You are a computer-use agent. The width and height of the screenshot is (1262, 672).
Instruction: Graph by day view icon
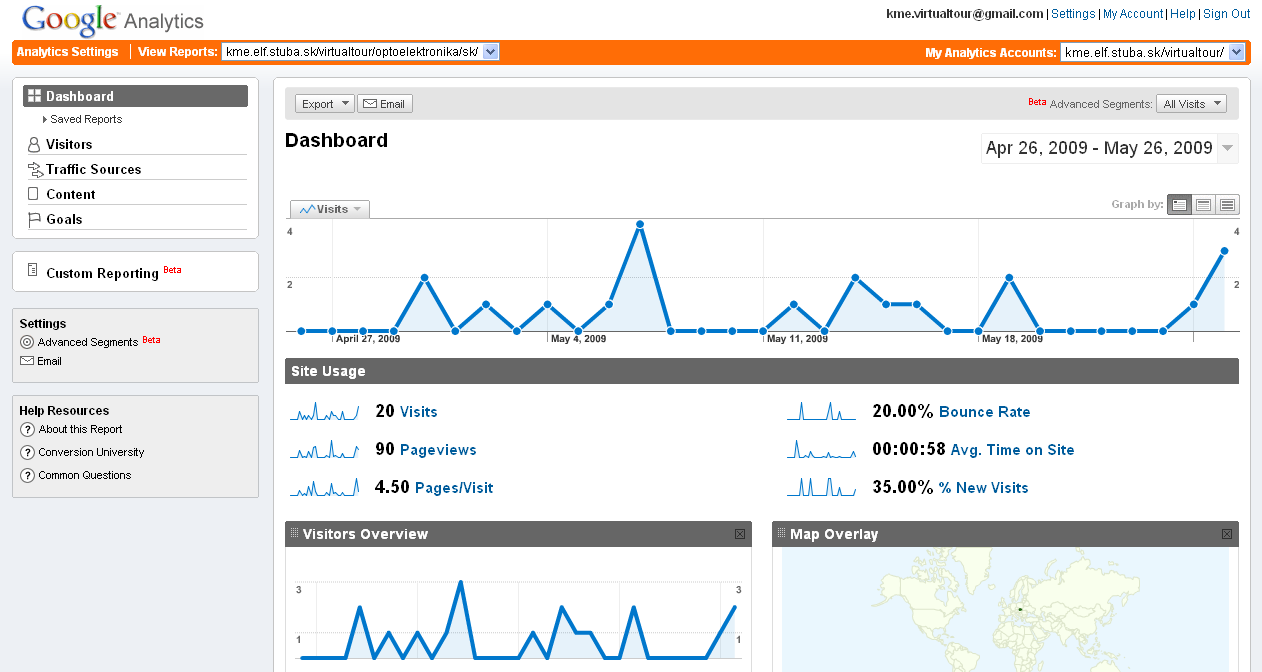pos(1179,204)
